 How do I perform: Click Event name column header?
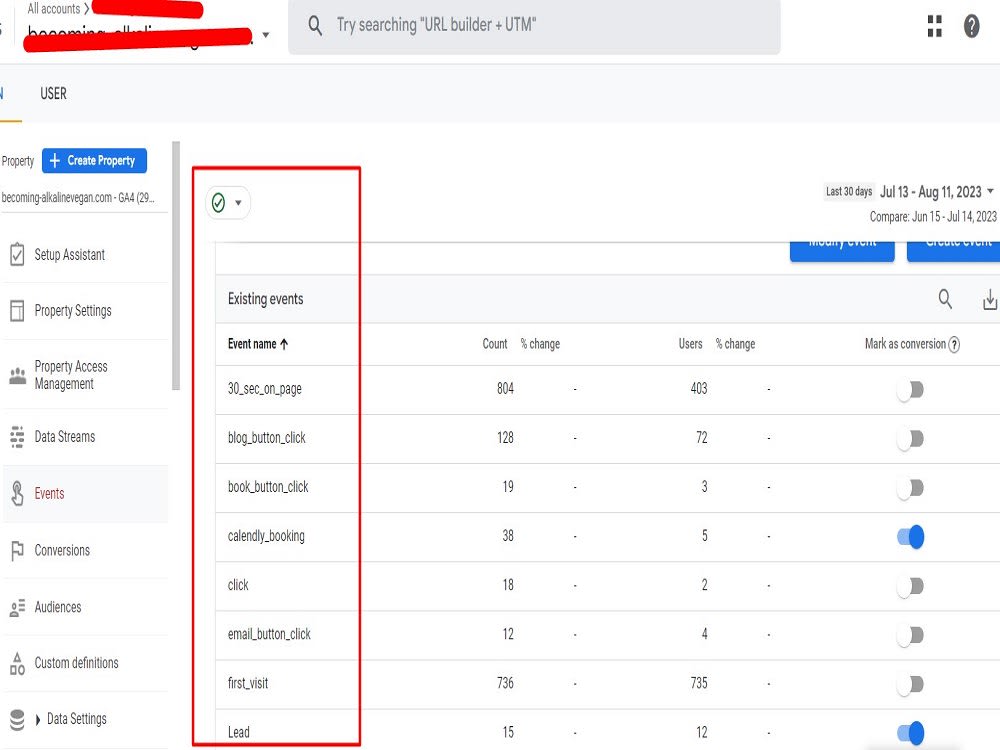252,344
